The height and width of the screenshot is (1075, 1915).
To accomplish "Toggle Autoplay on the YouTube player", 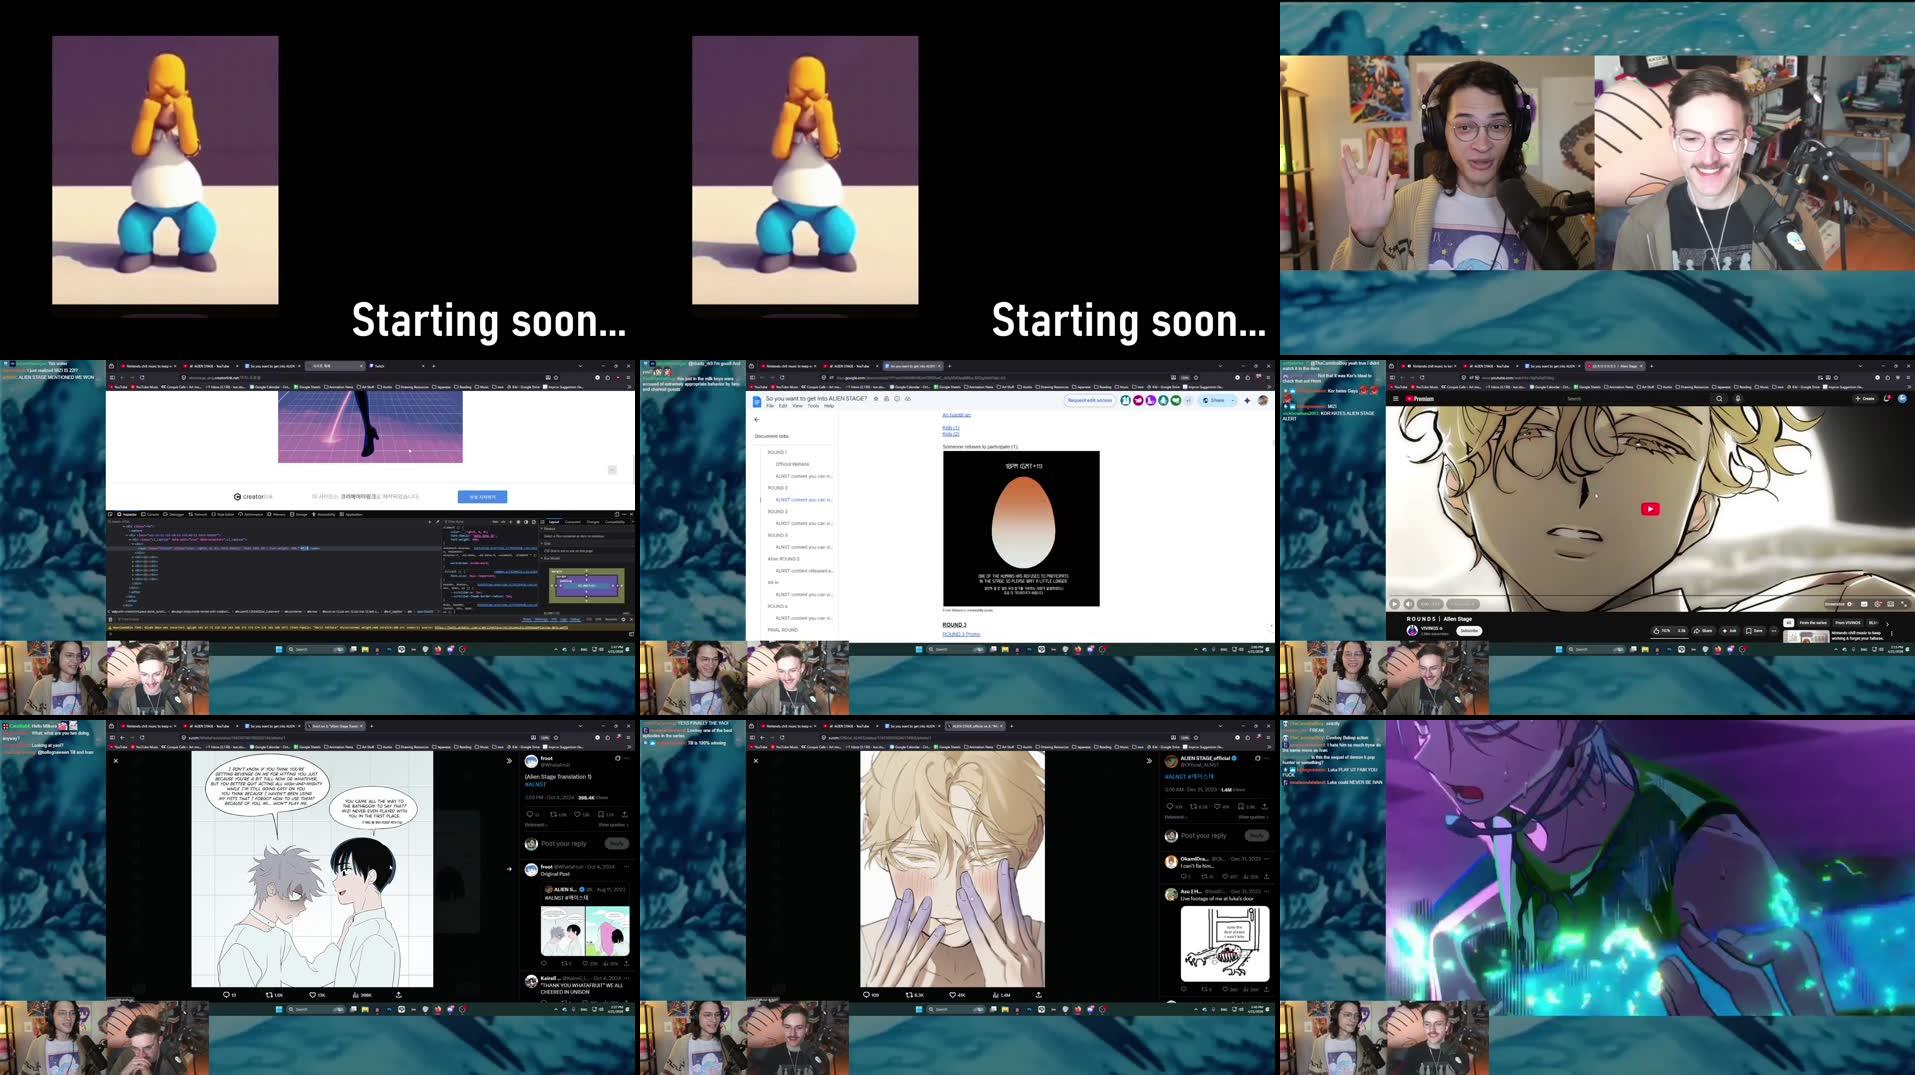I will (x=1850, y=604).
